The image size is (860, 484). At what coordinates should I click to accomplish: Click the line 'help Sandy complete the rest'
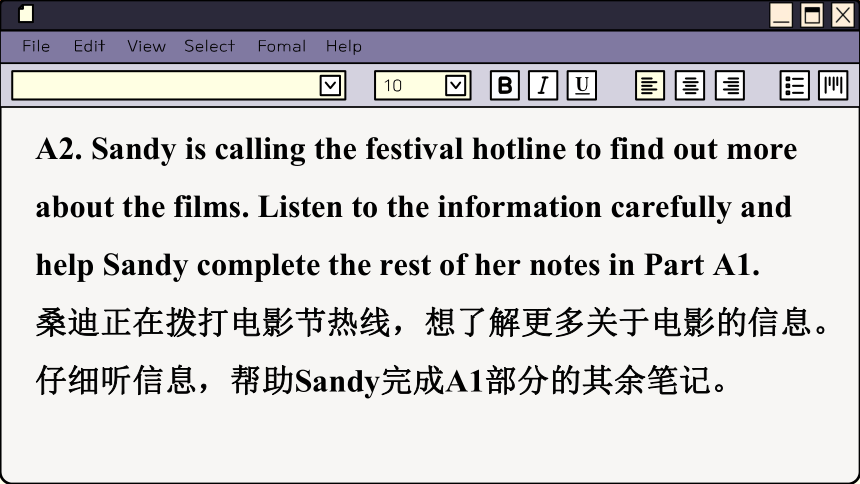(398, 266)
